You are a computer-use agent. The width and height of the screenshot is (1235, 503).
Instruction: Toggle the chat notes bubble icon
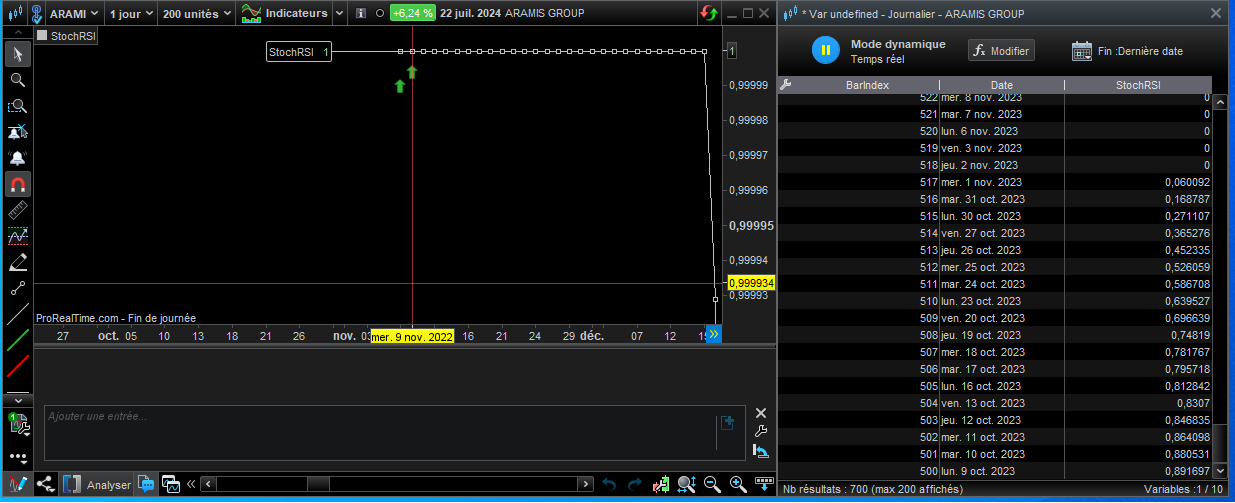tap(147, 485)
